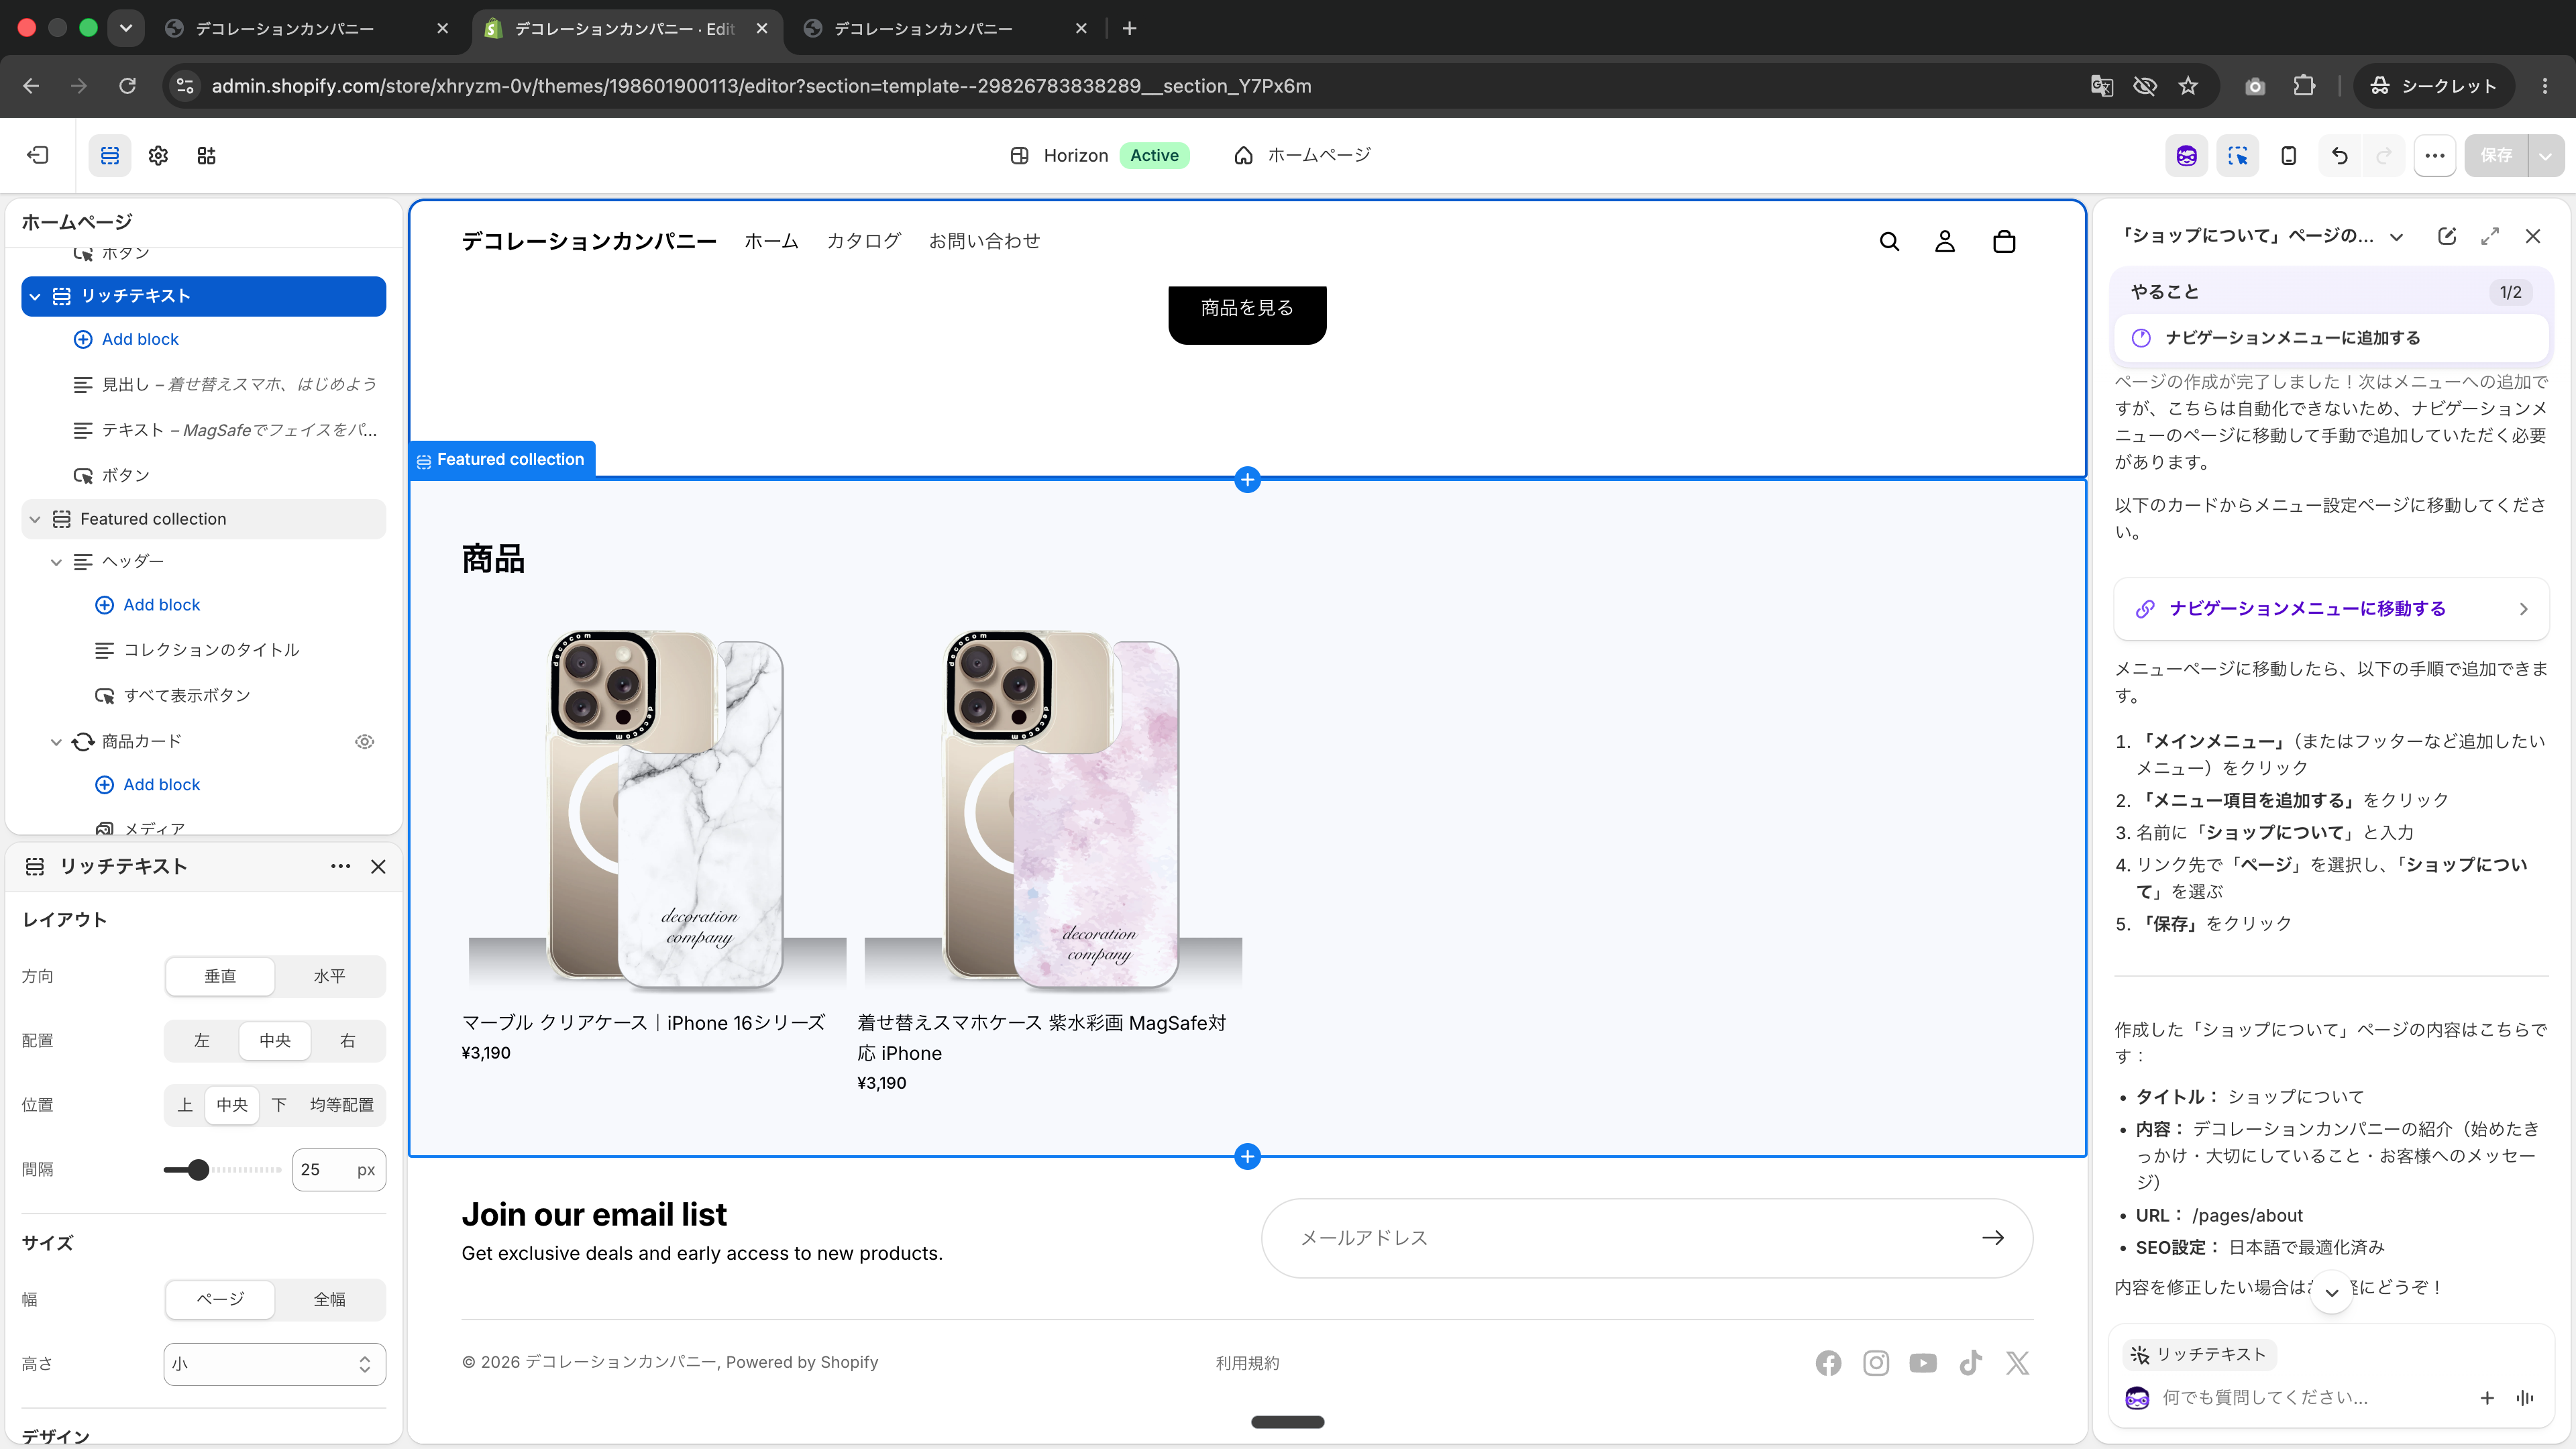The image size is (2576, 1449).
Task: Click the お問い合わせ menu item
Action: 984,241
